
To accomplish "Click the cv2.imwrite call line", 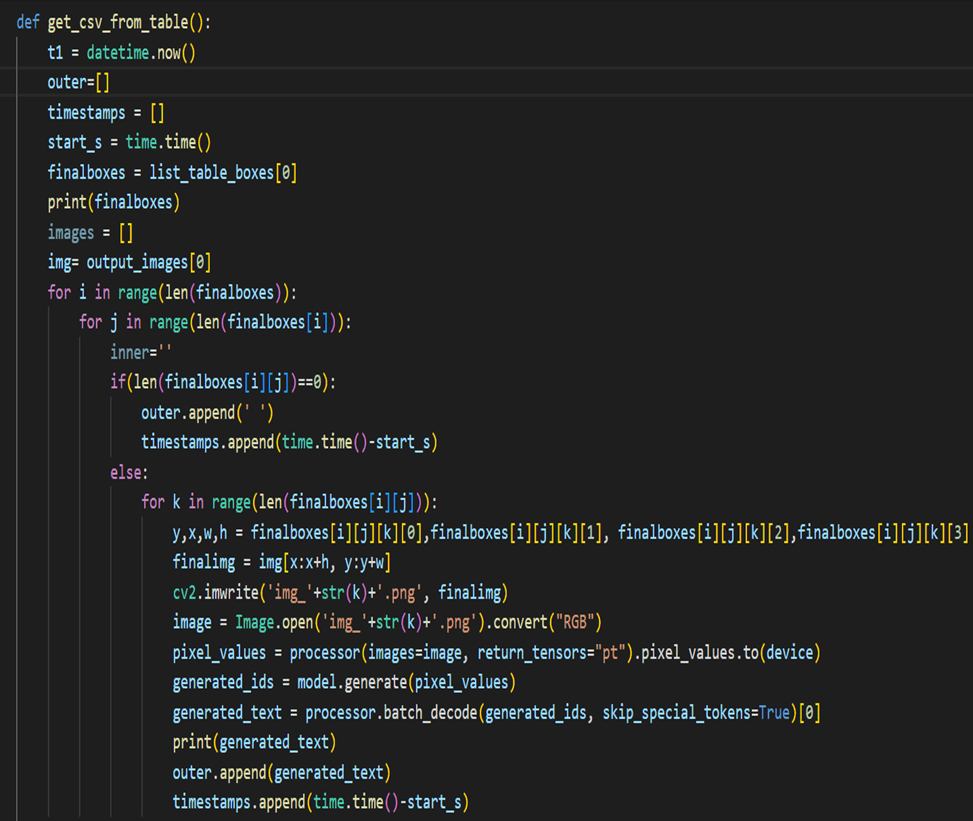I will [x=340, y=593].
